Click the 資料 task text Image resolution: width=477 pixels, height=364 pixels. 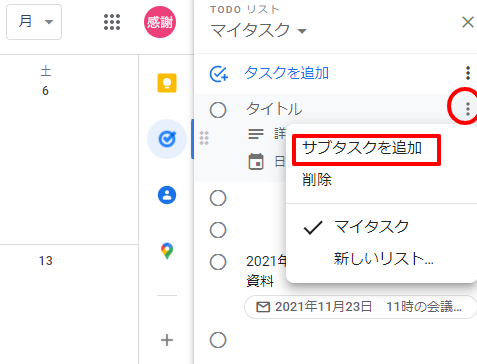point(260,281)
